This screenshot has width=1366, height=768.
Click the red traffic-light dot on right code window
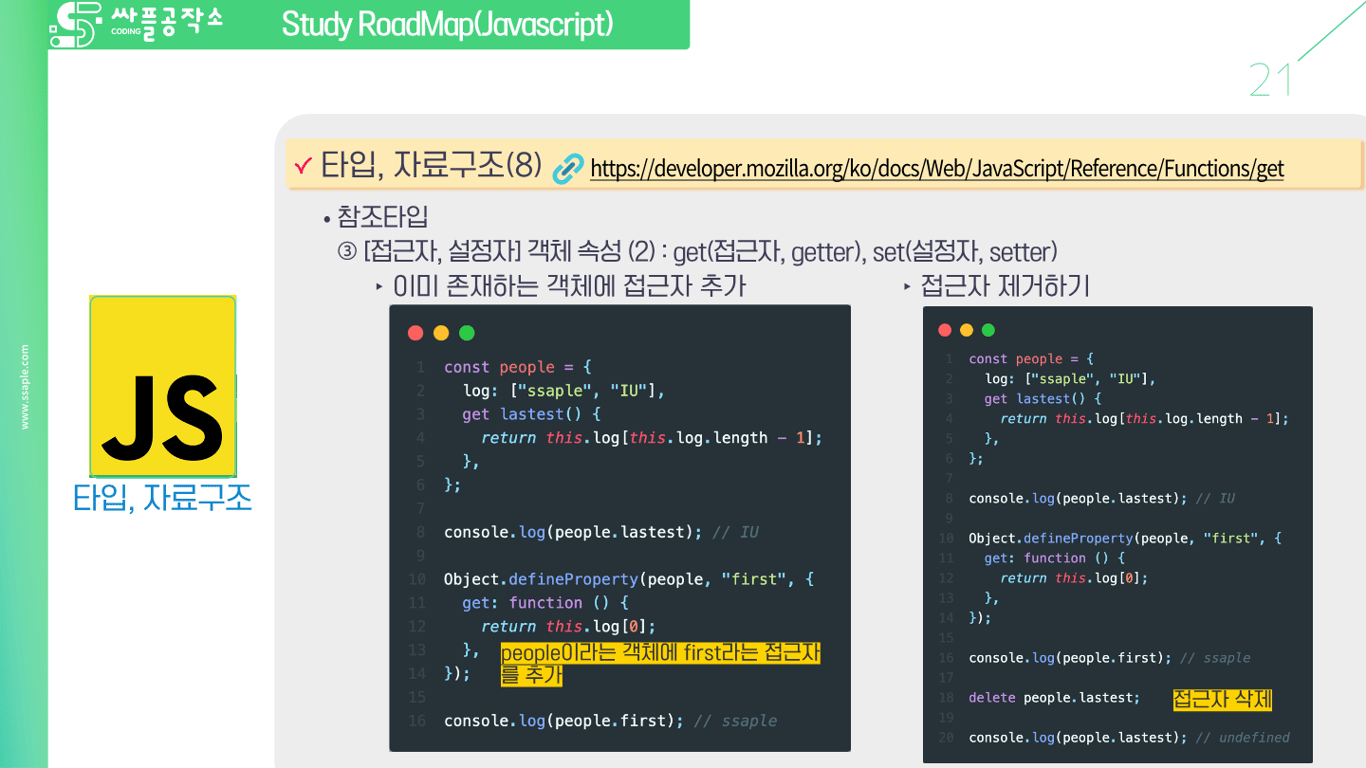(943, 328)
